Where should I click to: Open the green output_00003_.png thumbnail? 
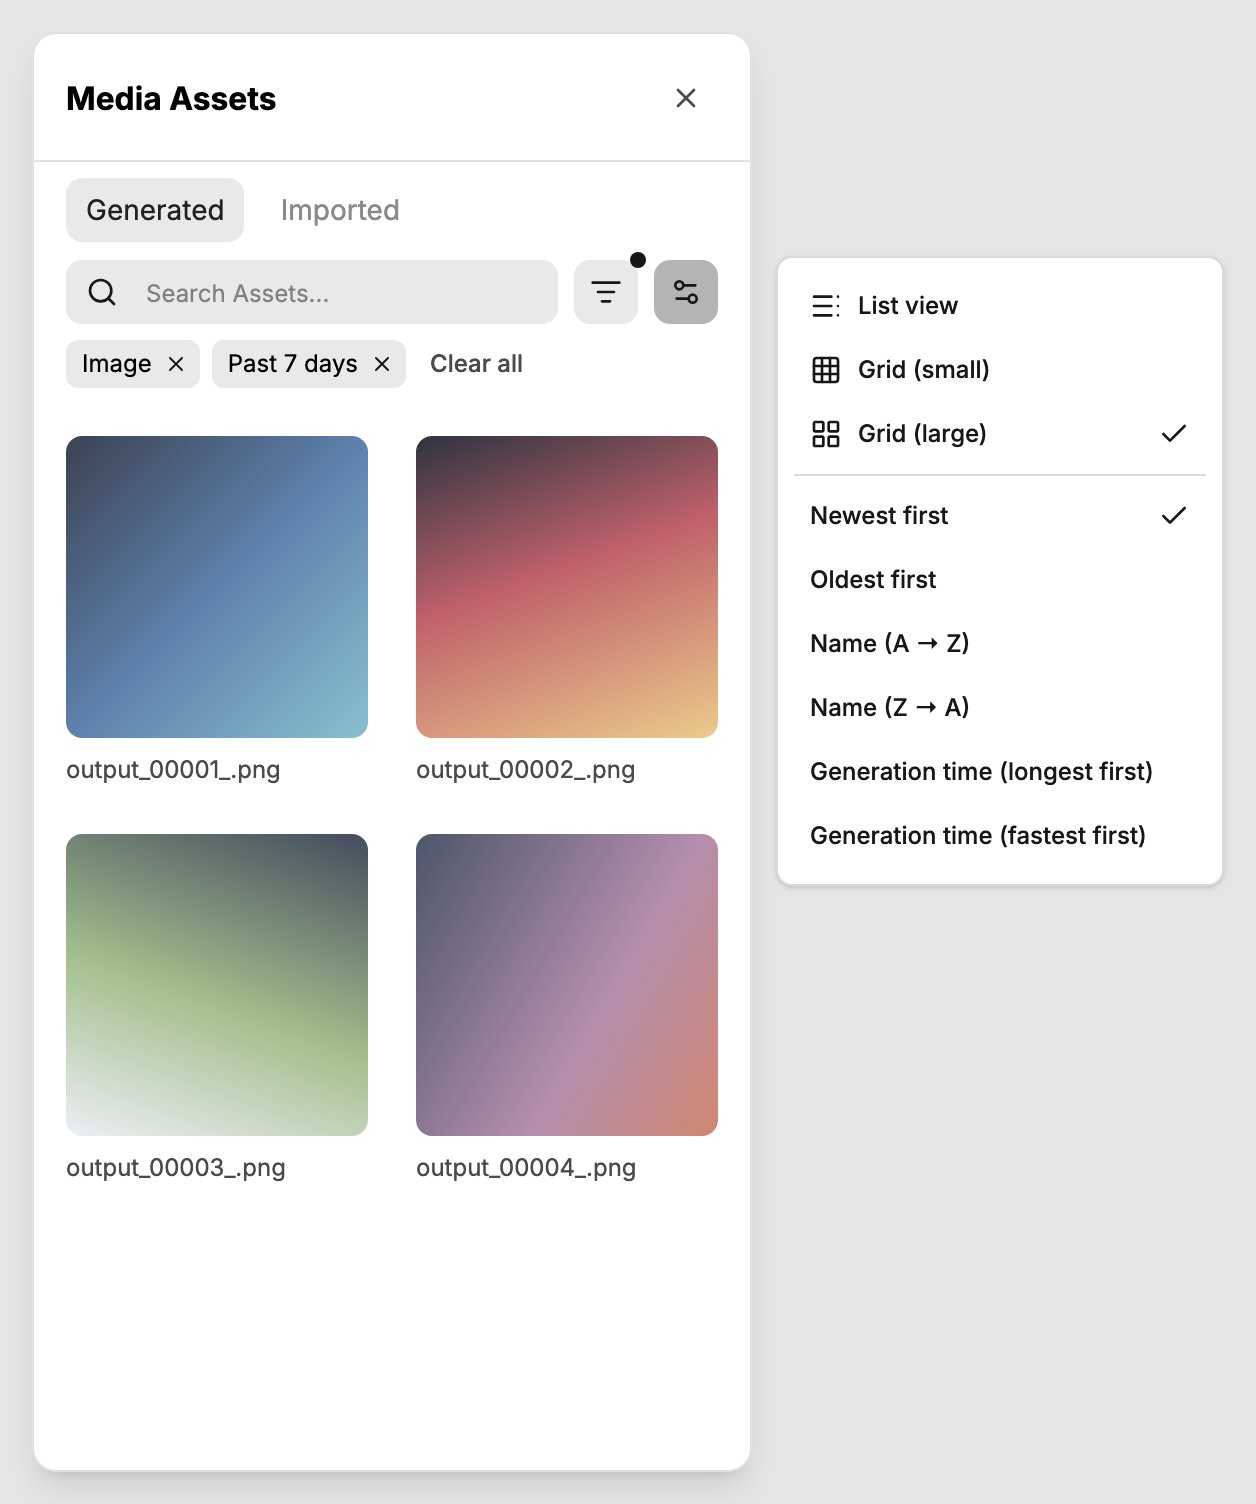(x=217, y=985)
